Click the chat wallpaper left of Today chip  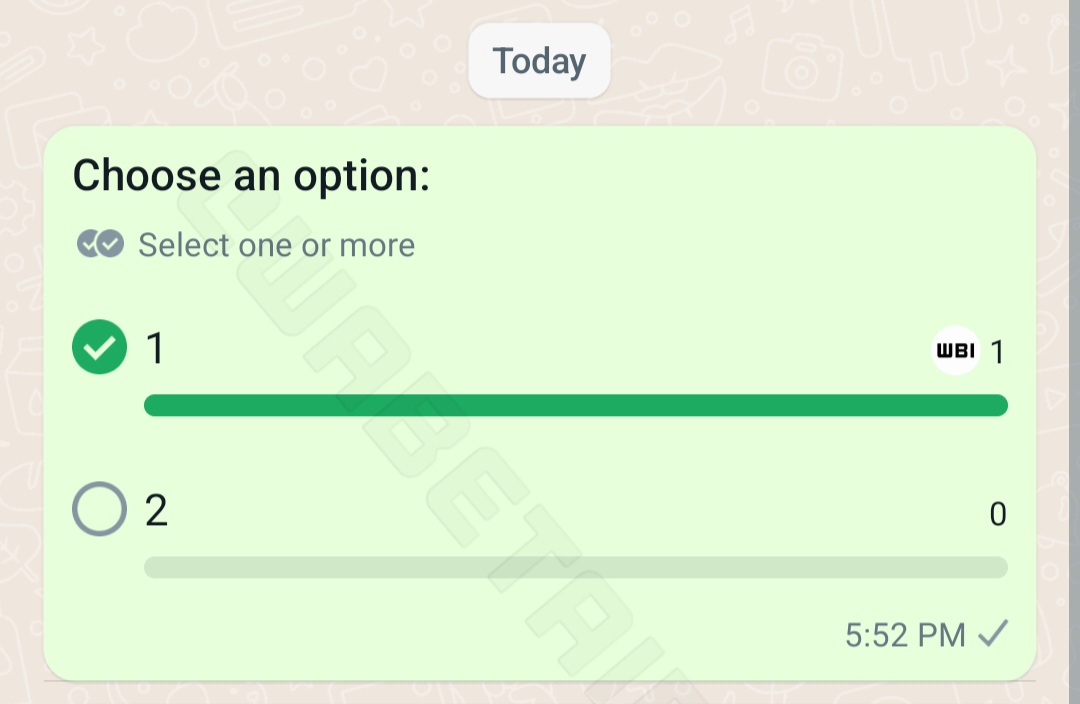click(250, 62)
